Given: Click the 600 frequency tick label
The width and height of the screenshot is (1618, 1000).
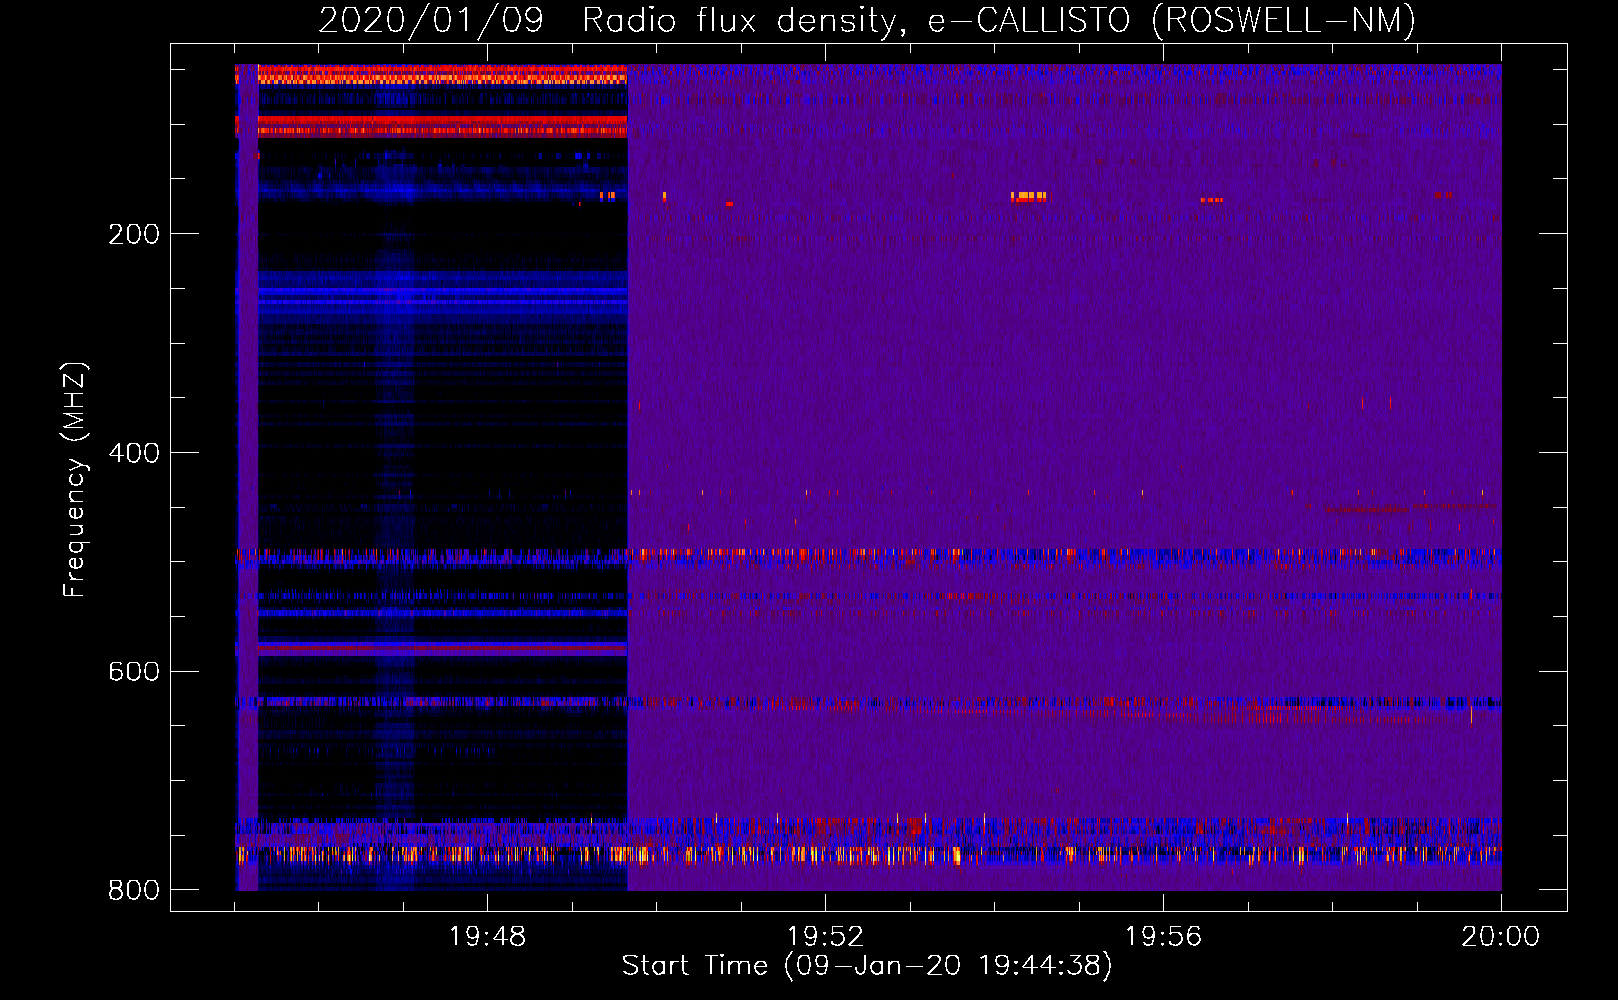Looking at the screenshot, I should click(x=134, y=672).
